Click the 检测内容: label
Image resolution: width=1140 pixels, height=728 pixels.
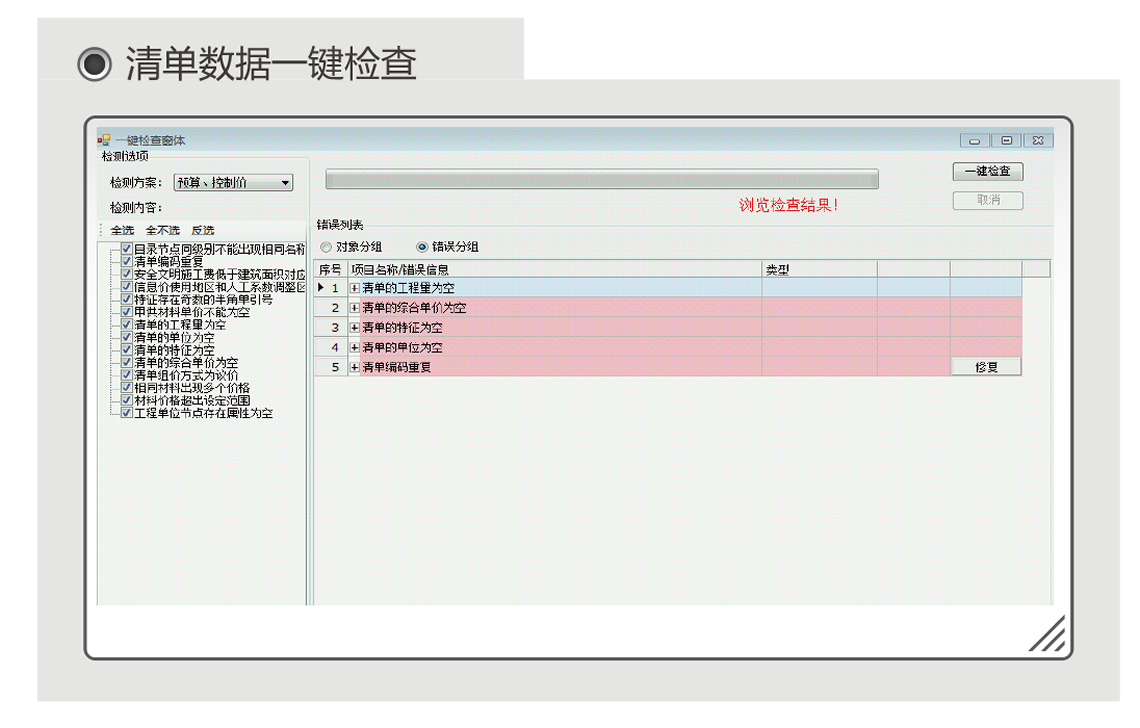point(136,208)
